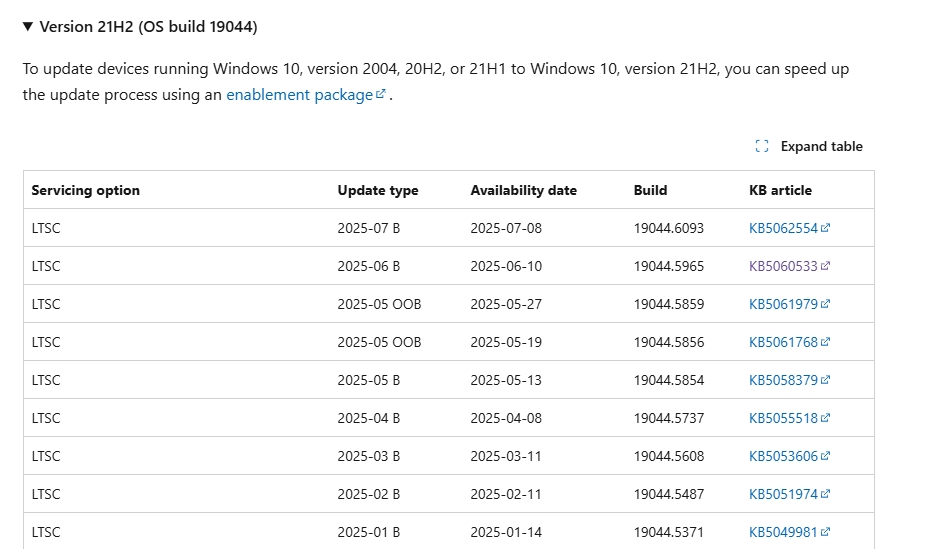Click the Build column header

pos(650,190)
